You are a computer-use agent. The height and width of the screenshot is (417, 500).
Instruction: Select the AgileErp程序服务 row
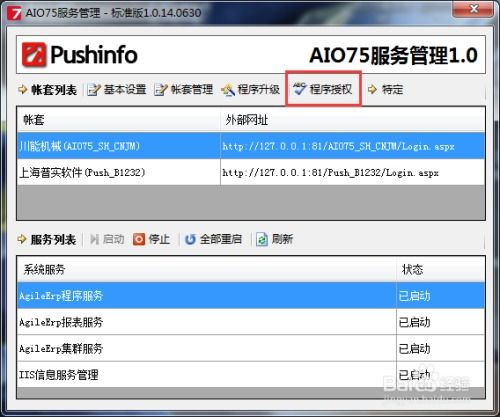click(251, 295)
